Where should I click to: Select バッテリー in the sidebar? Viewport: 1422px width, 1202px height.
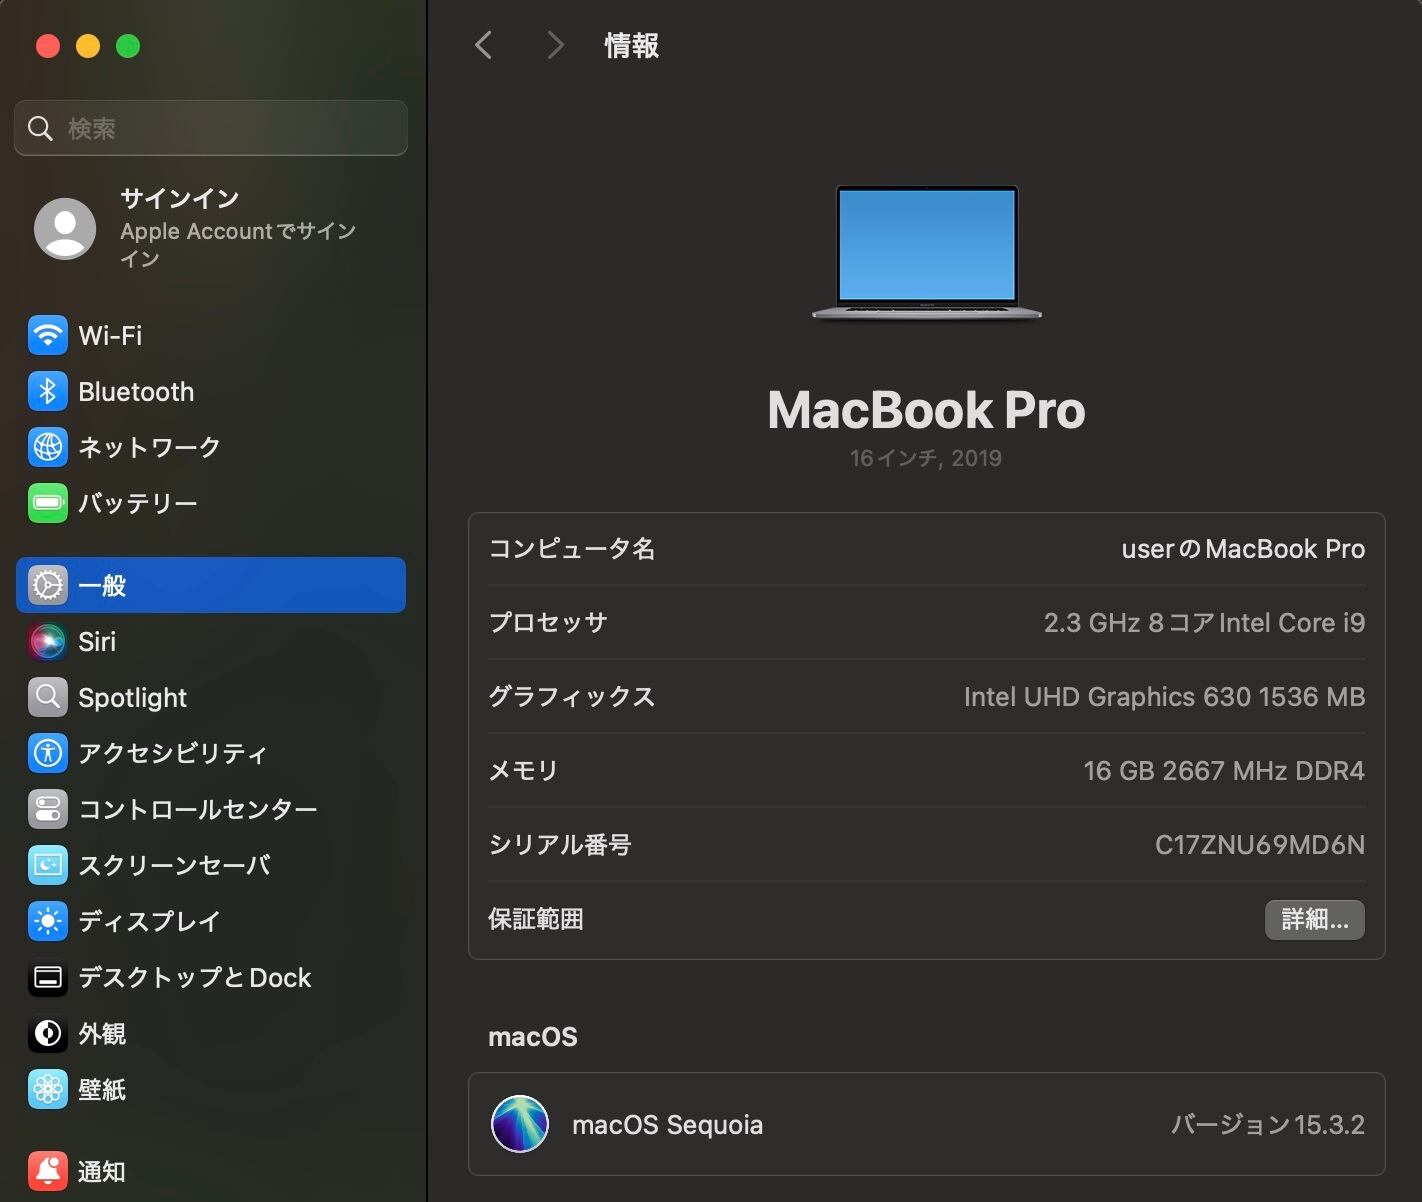211,503
